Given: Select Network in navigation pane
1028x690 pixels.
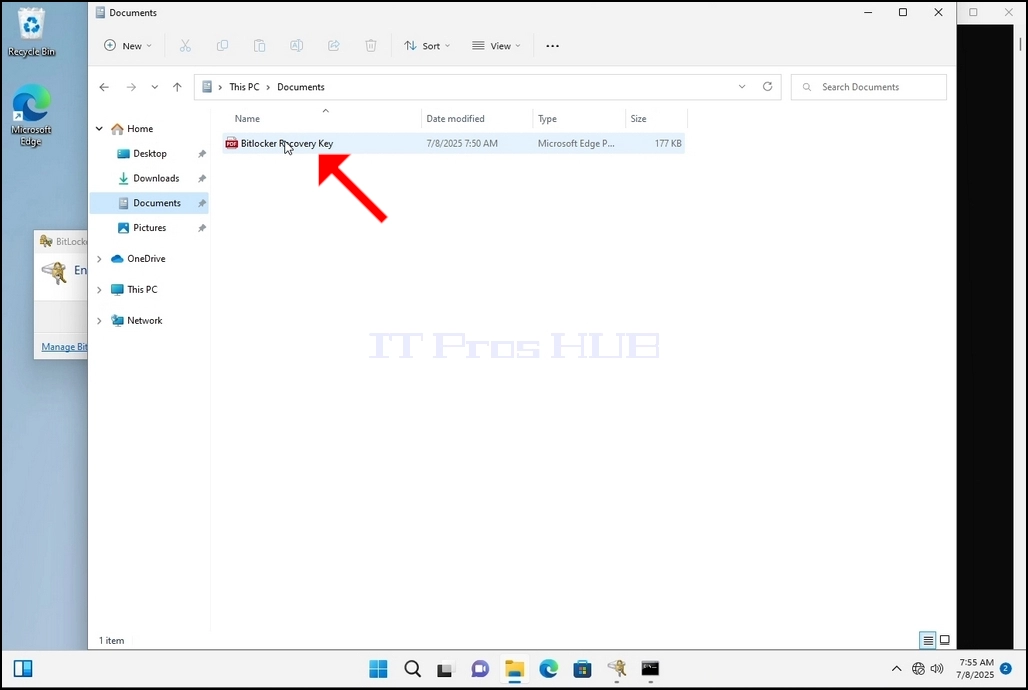Looking at the screenshot, I should 144,321.
